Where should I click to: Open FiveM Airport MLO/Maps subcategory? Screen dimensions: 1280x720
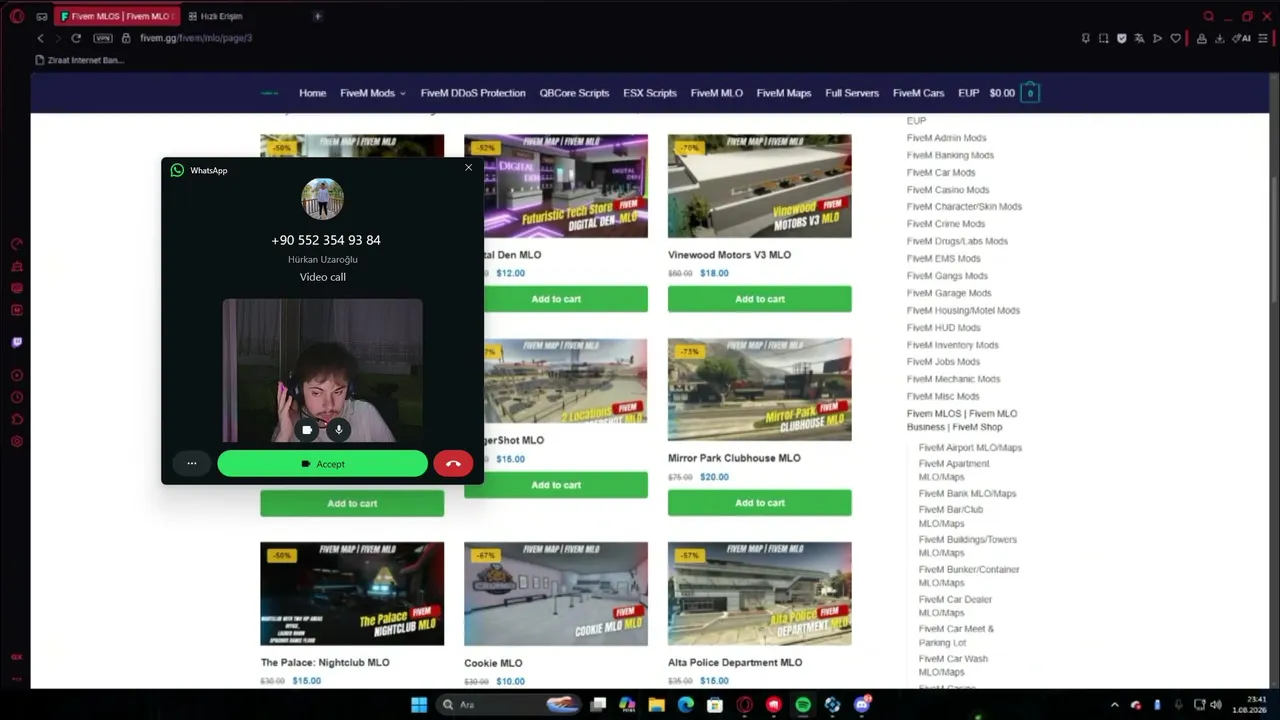(x=970, y=448)
